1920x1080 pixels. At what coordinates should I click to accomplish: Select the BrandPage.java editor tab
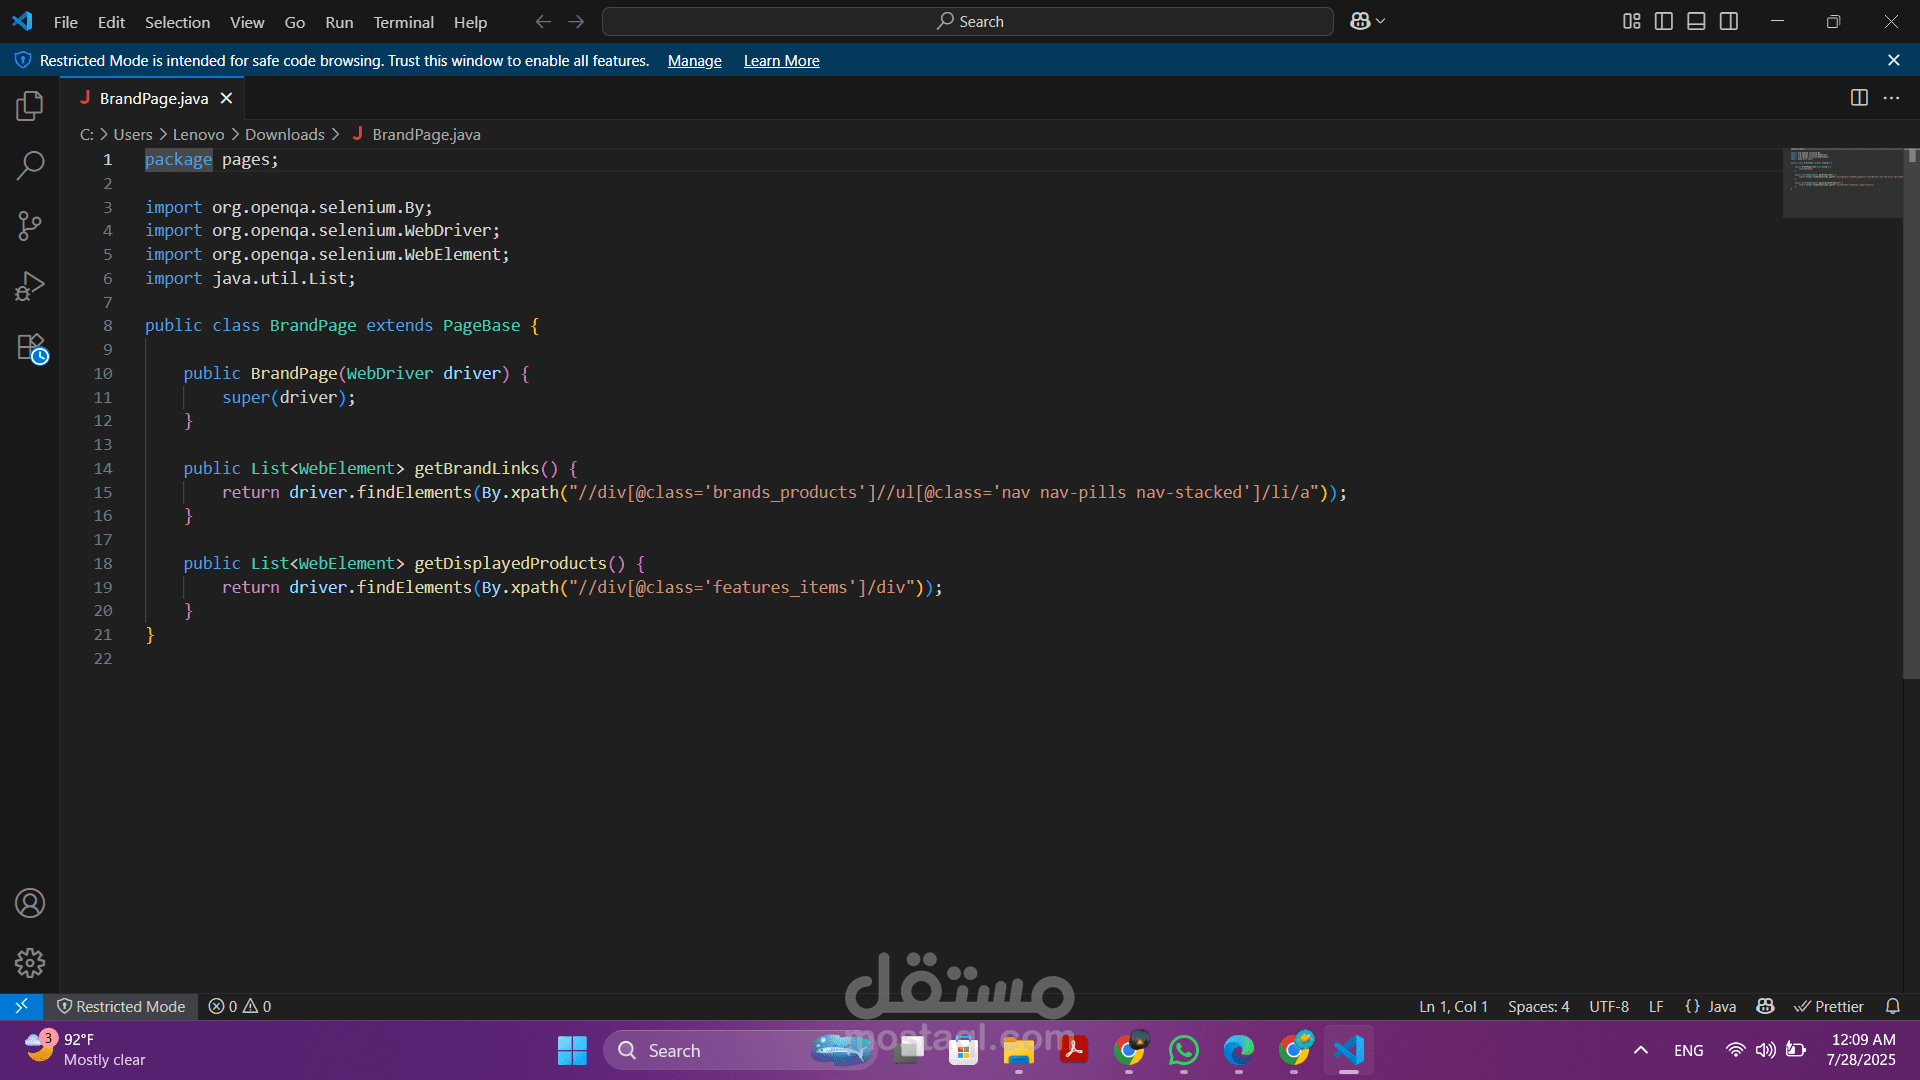point(153,98)
